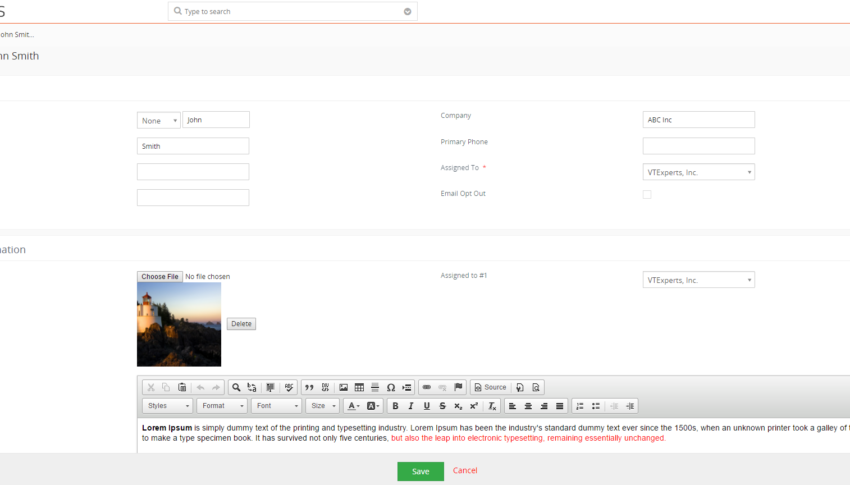Open the Assigned to #1 dropdown
This screenshot has height=485, width=850.
pyautogui.click(x=699, y=280)
